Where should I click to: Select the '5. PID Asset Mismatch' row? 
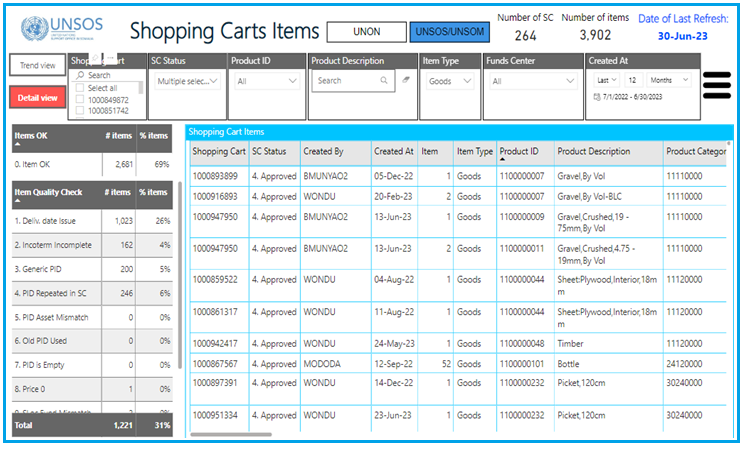pos(92,318)
